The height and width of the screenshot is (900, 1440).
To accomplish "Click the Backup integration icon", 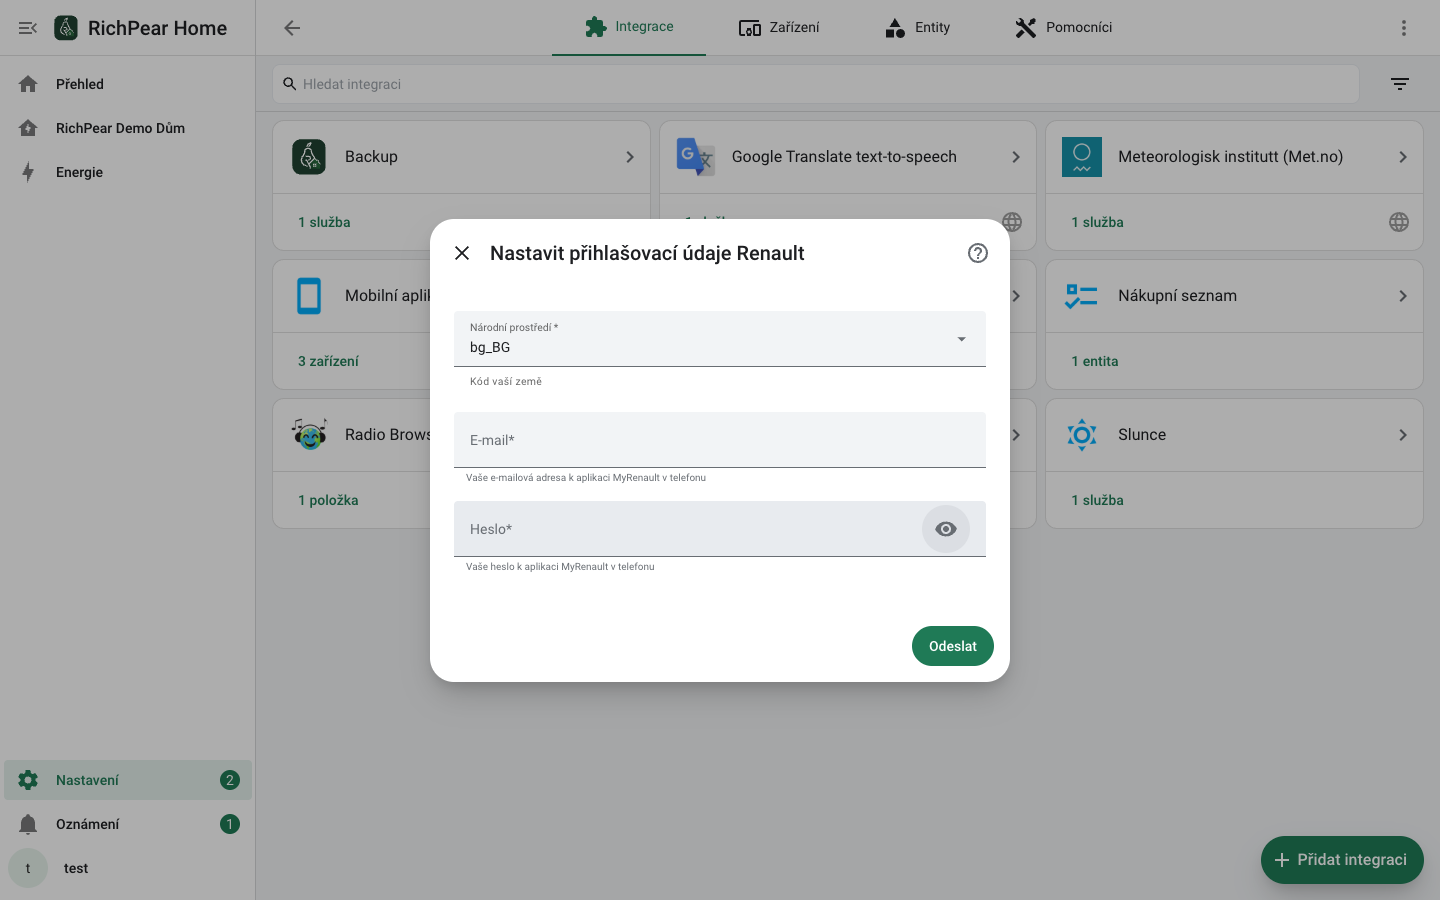I will (309, 157).
